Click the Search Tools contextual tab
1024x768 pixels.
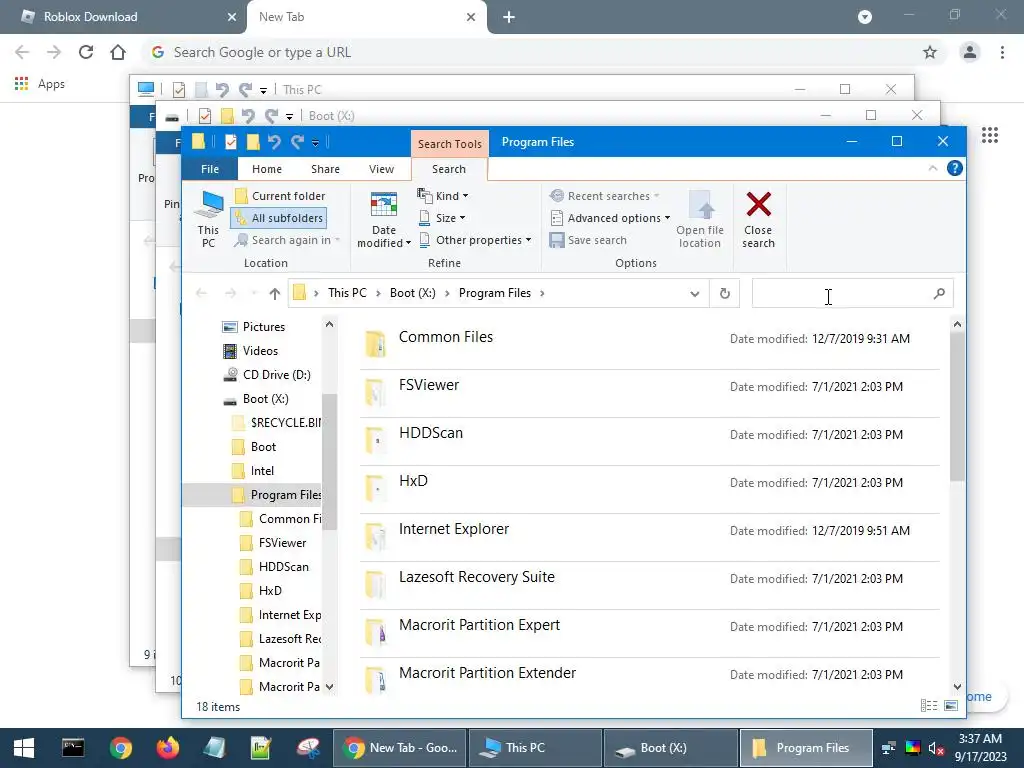449,144
